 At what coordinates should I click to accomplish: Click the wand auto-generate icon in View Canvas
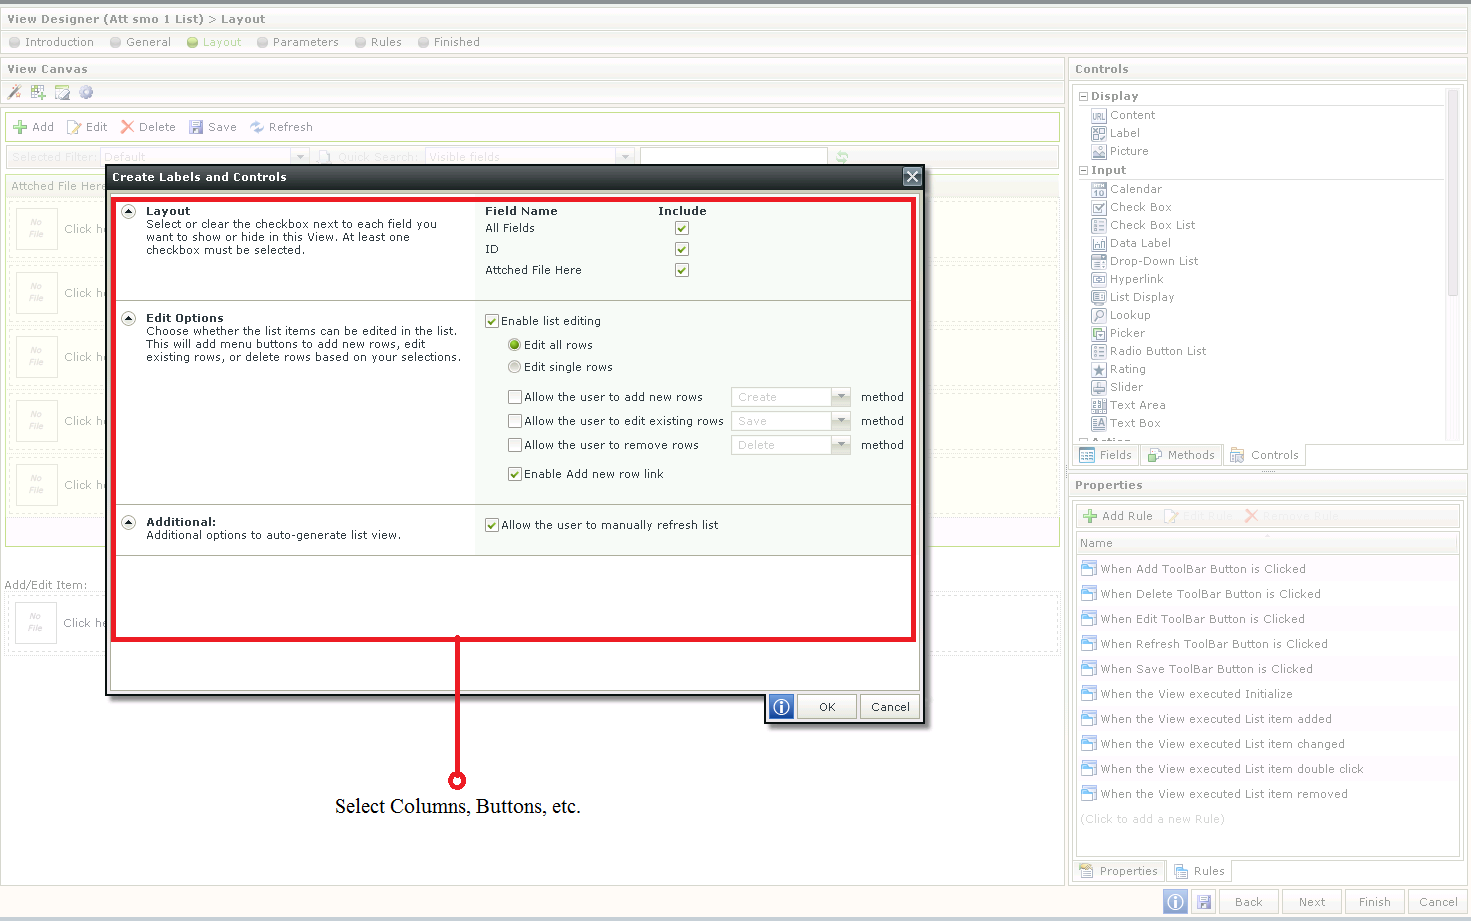tap(14, 92)
